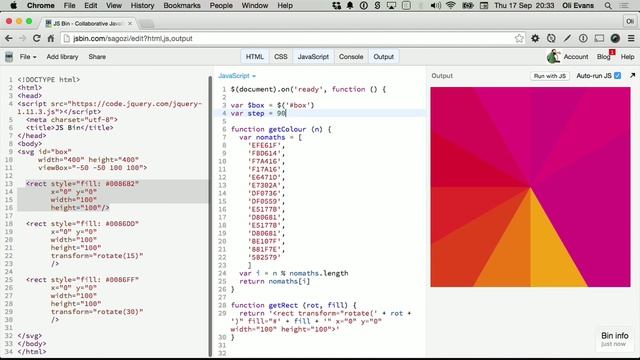The width and height of the screenshot is (640, 360).
Task: Open the Edit menu
Action: pyautogui.click(x=91, y=6)
